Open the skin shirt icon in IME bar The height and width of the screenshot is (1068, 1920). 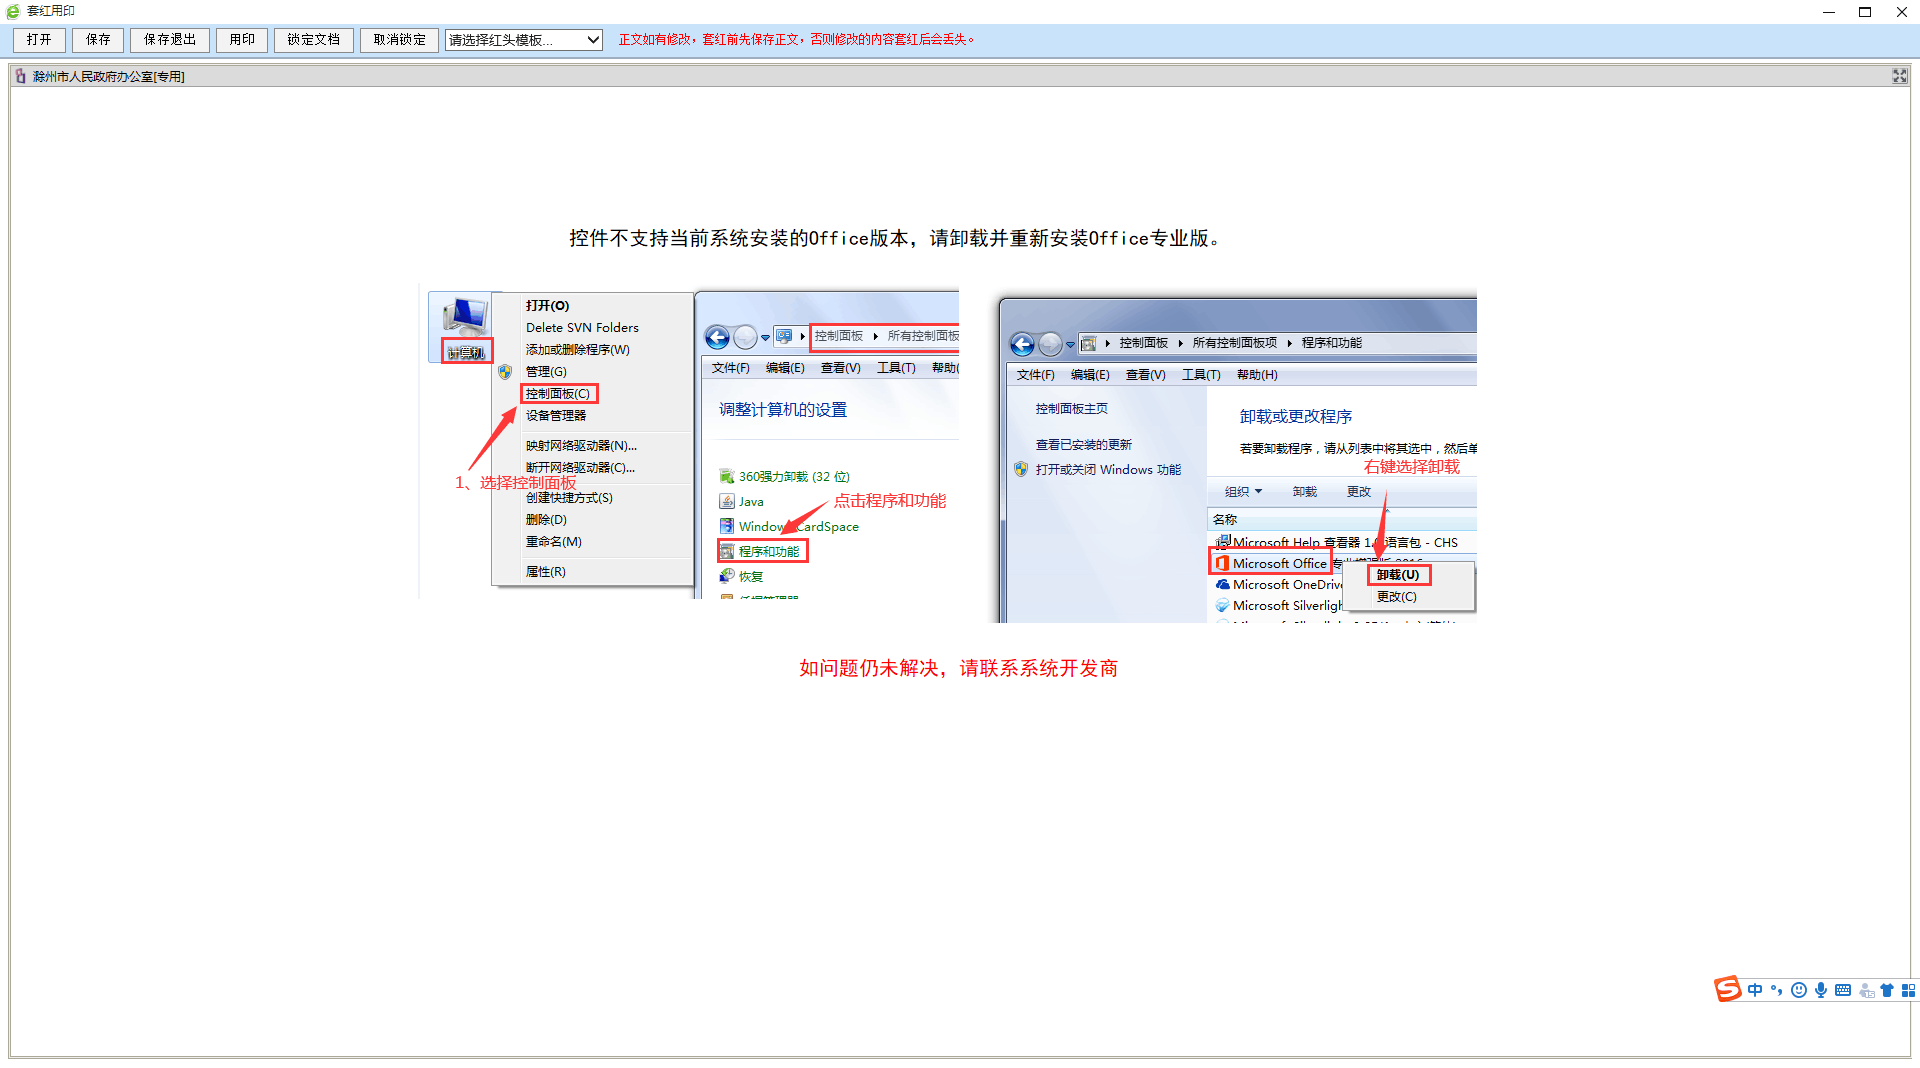click(x=1887, y=990)
